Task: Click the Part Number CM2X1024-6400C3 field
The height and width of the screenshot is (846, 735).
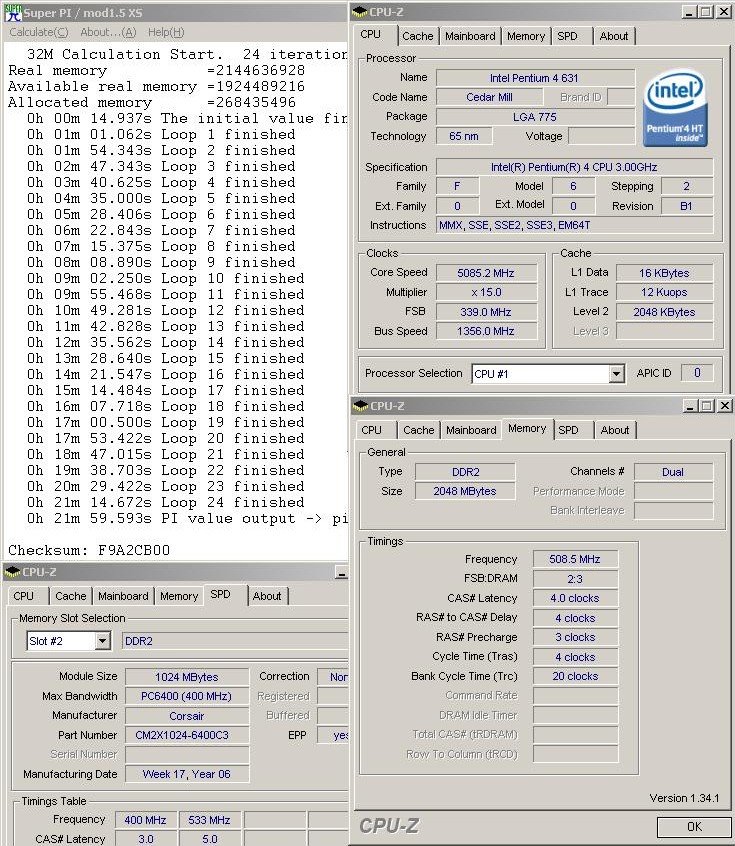Action: (x=187, y=735)
